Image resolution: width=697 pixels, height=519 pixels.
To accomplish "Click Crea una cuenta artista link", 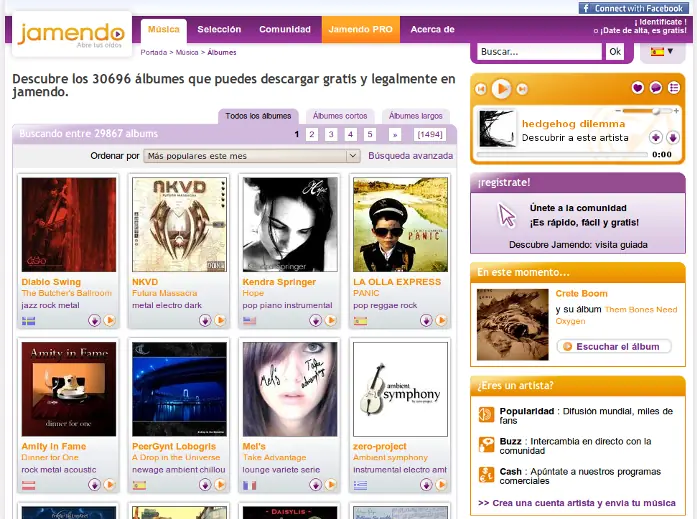I will (577, 503).
